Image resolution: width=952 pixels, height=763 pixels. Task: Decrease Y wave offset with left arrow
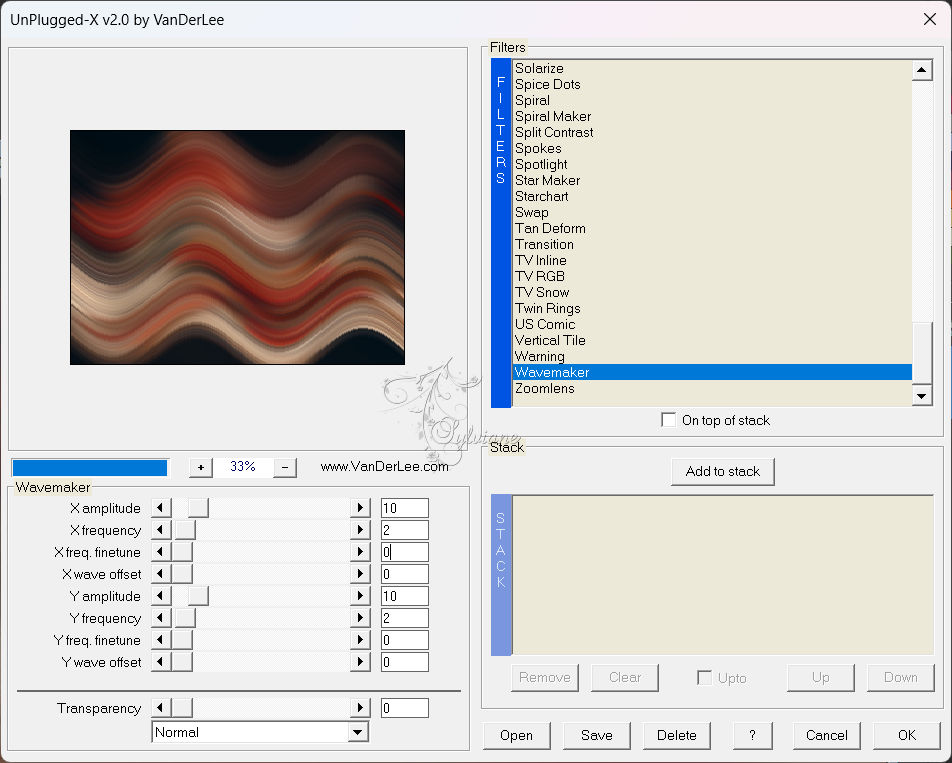(161, 662)
